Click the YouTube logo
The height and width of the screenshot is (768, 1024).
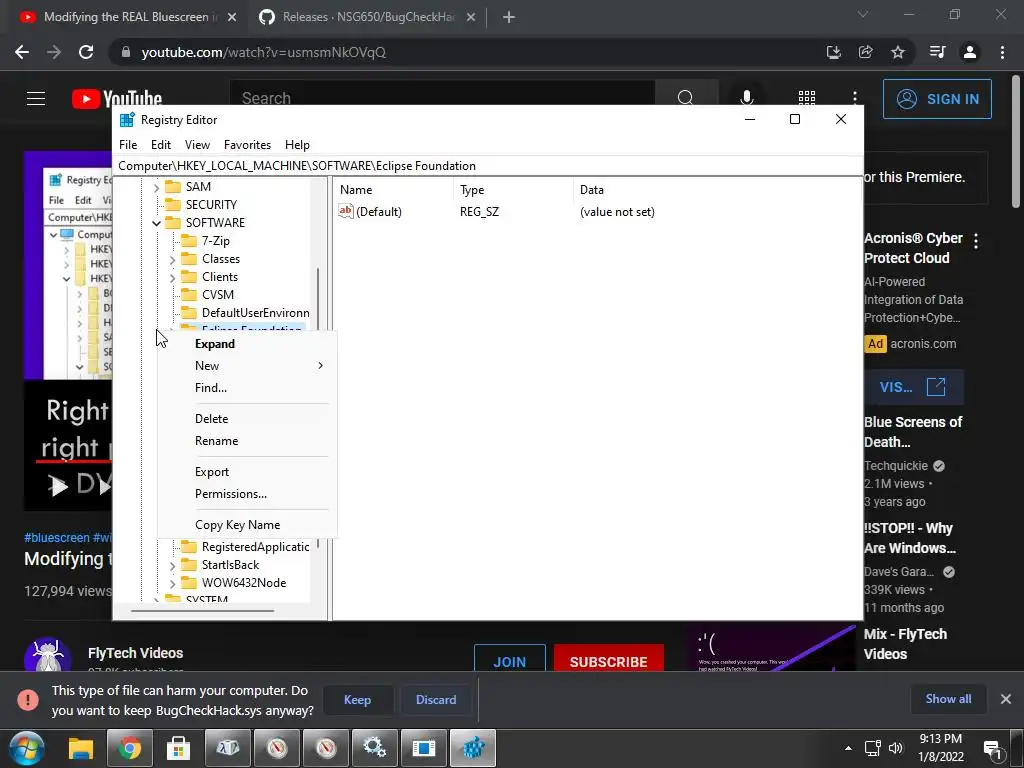coord(117,99)
